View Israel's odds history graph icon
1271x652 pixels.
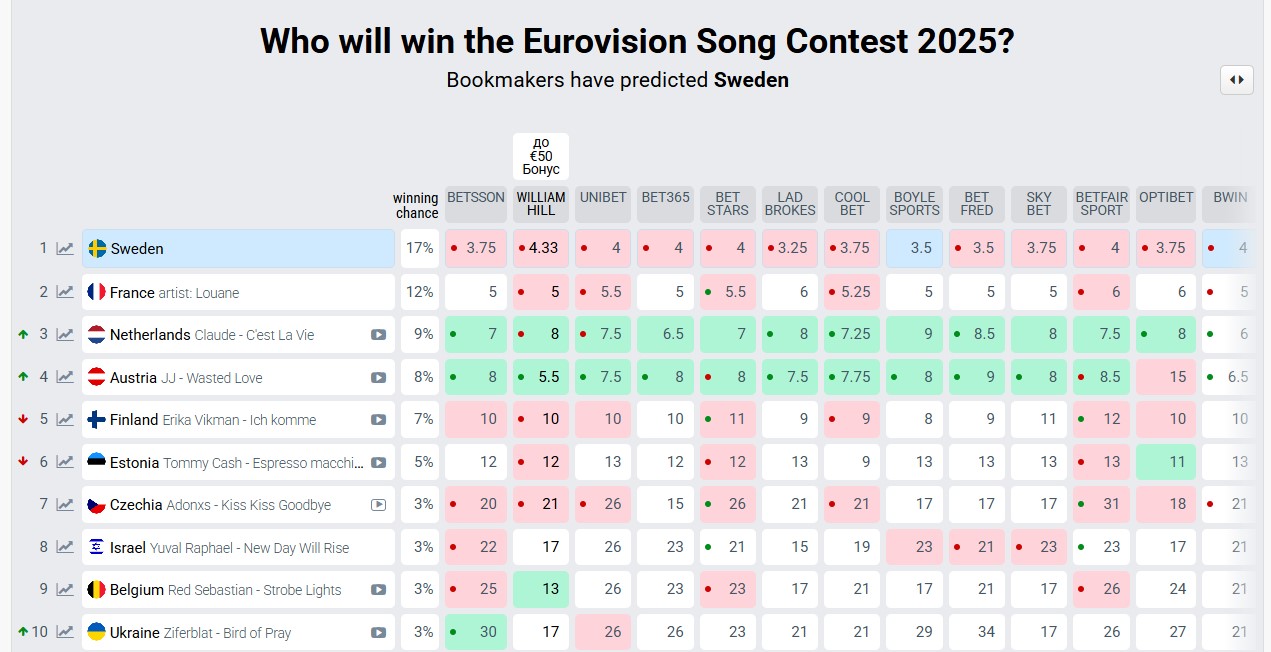[x=65, y=547]
